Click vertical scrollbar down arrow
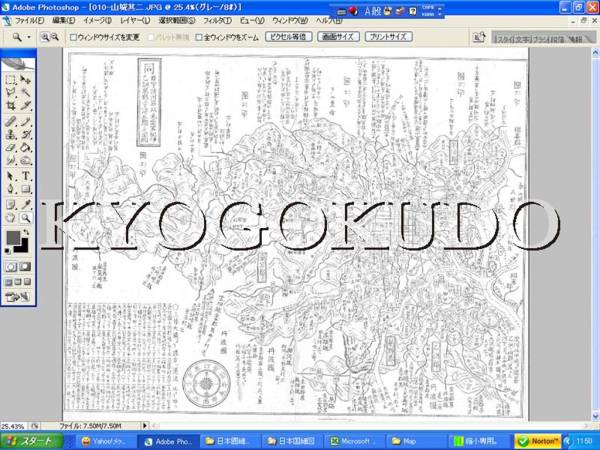The width and height of the screenshot is (600, 450). [595, 416]
